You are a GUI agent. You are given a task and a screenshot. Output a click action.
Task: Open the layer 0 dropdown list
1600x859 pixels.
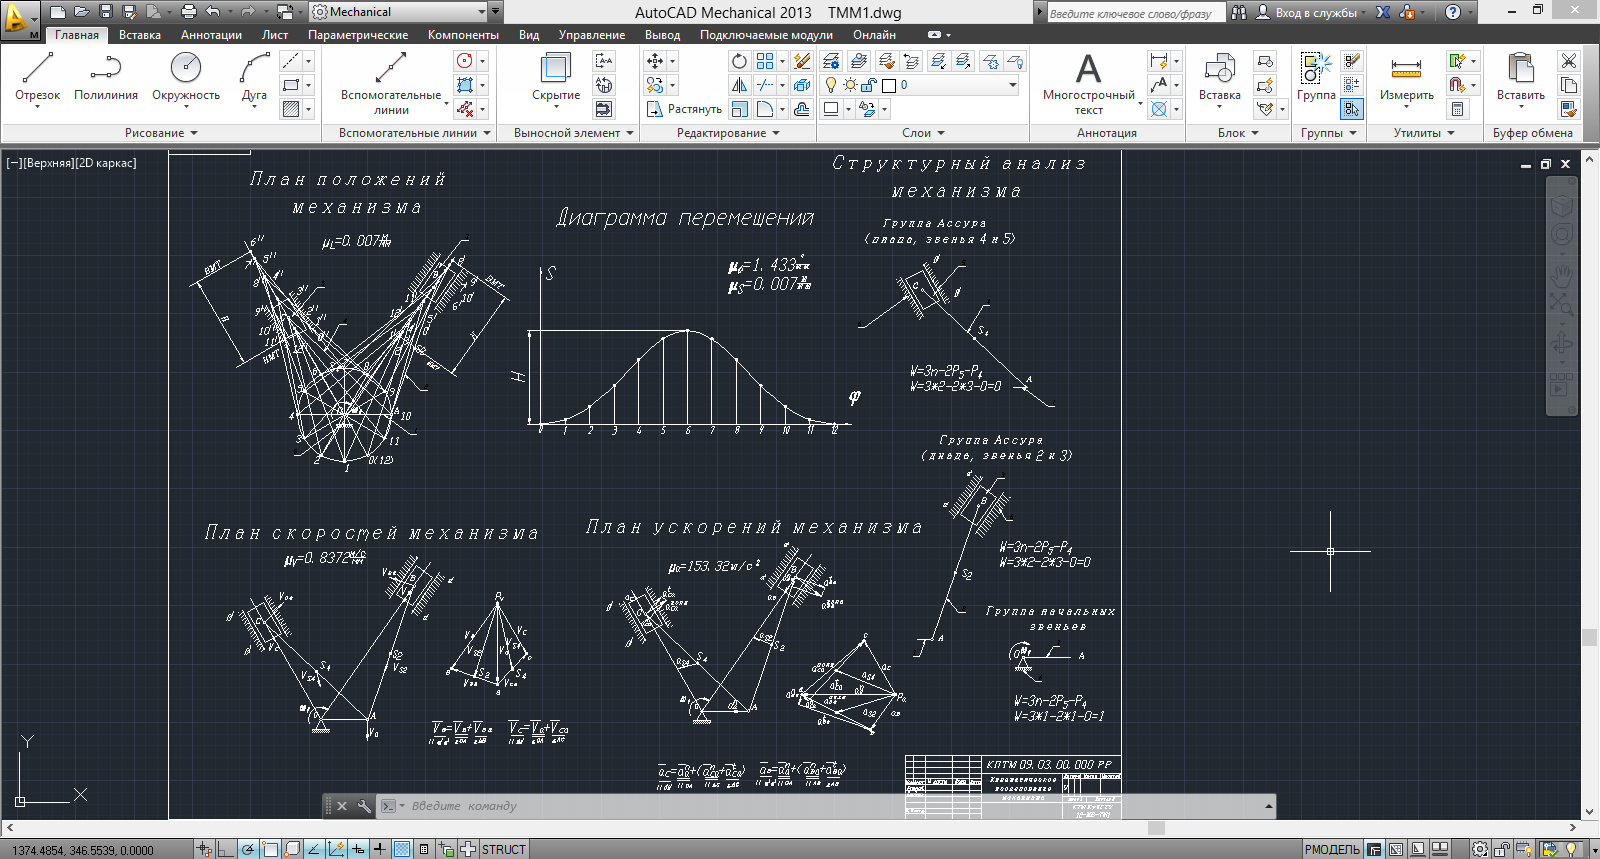[1013, 85]
